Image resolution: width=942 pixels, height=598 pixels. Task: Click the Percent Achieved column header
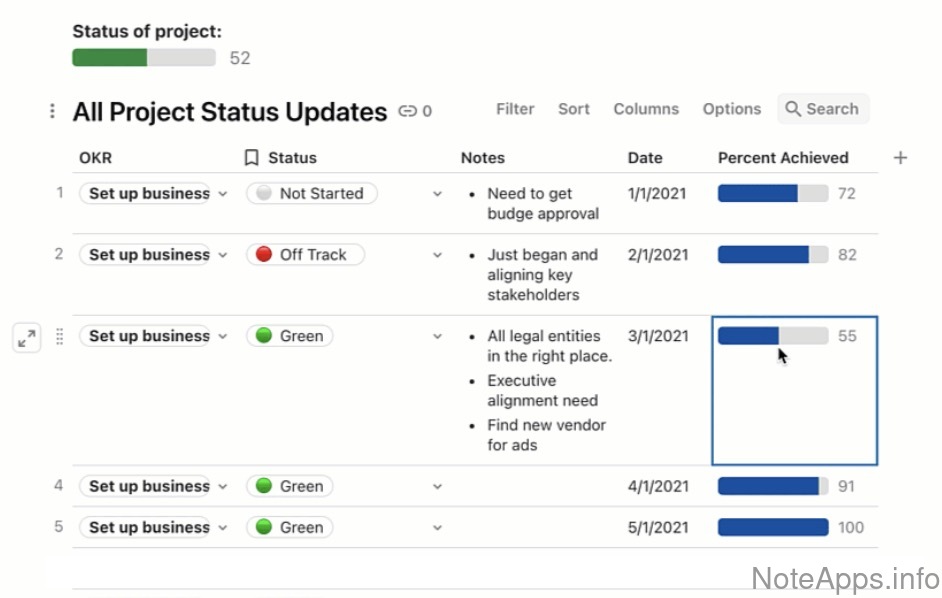tap(783, 158)
